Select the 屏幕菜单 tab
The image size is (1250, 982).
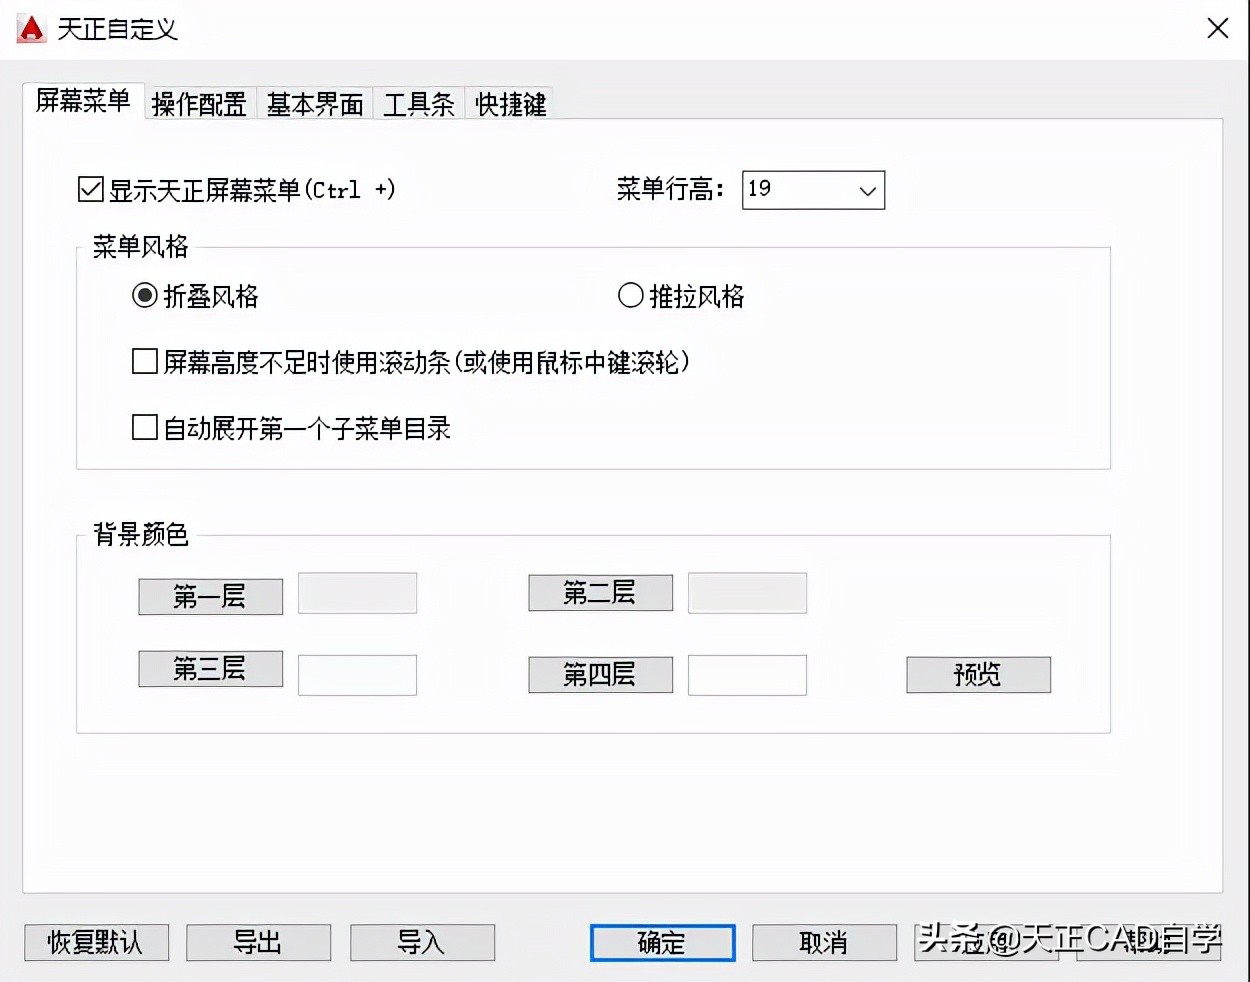click(81, 100)
